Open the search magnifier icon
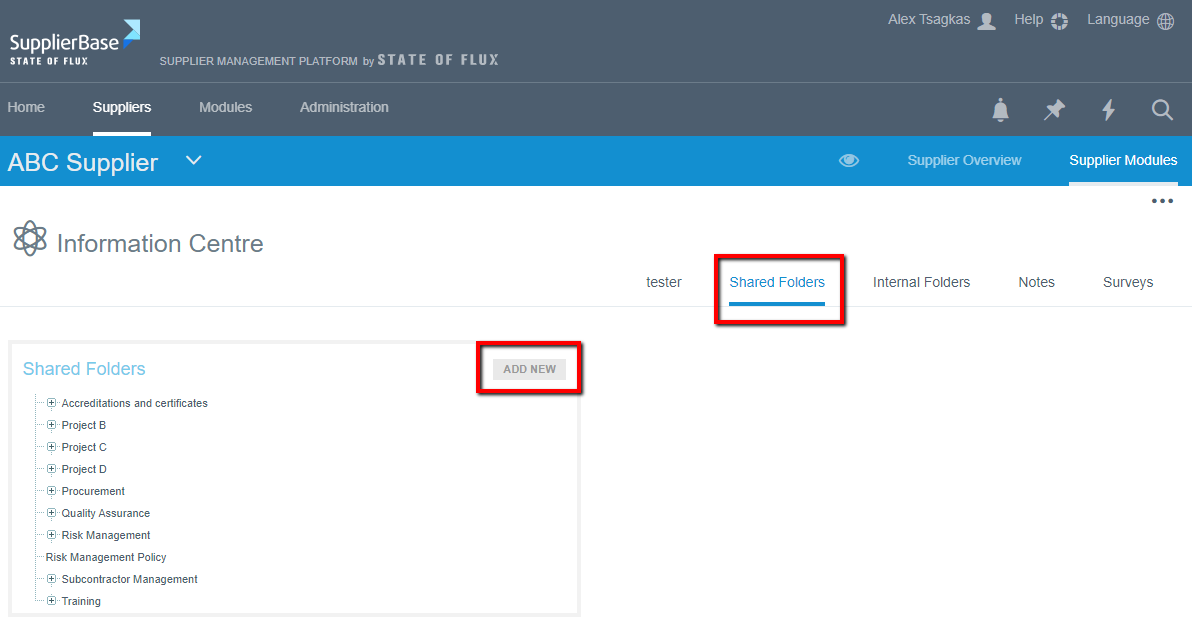Viewport: 1192px width, 618px height. 1162,110
